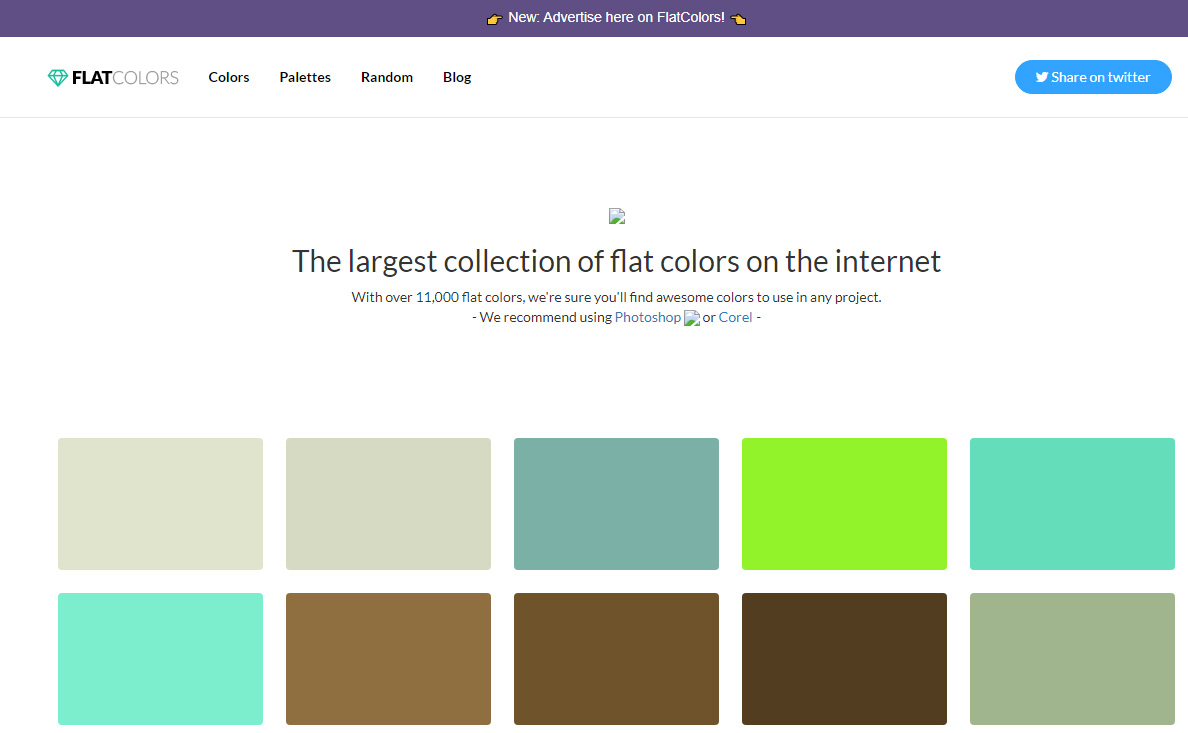Go to the Random colors page
The image size is (1188, 733).
click(387, 77)
